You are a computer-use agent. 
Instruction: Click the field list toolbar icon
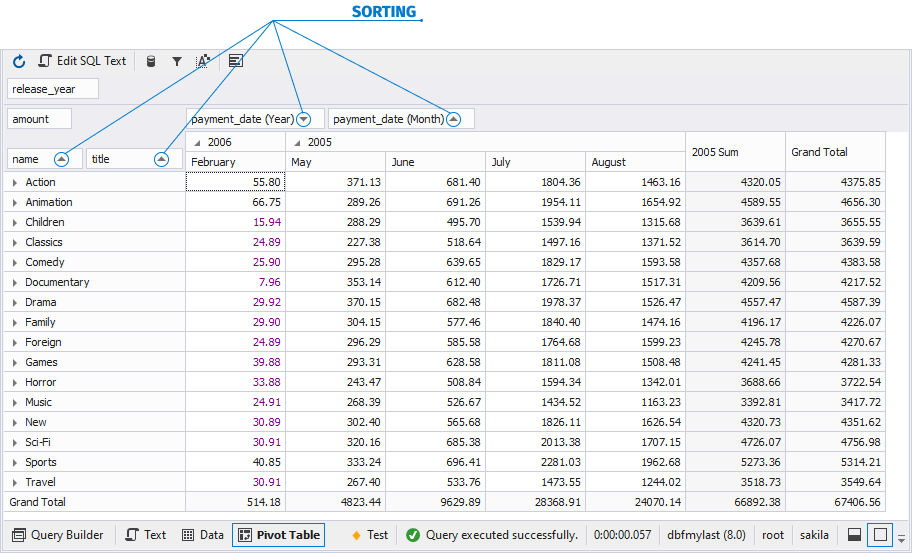click(x=236, y=61)
